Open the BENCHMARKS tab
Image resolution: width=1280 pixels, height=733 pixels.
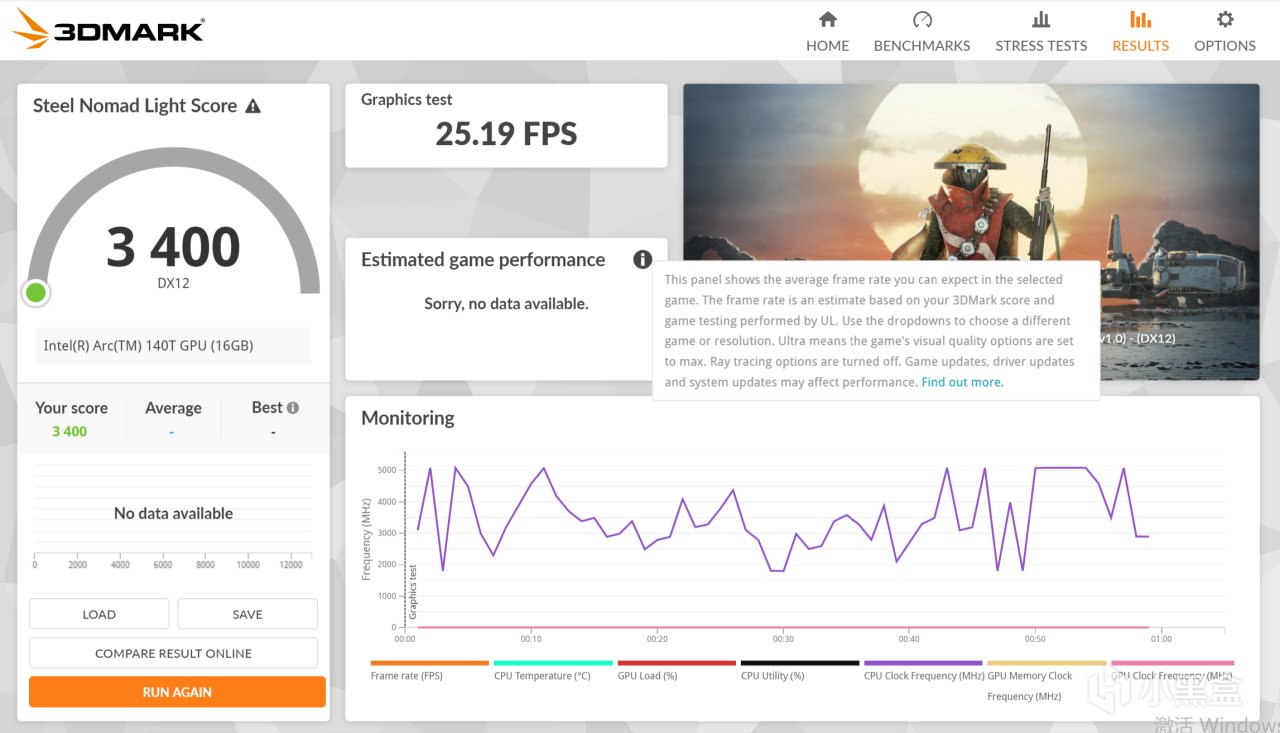pos(922,31)
